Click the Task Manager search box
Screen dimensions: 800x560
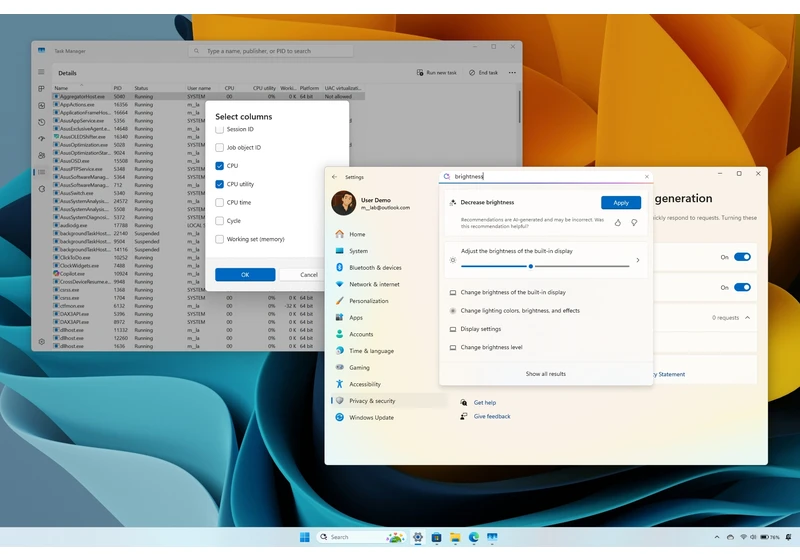point(271,51)
